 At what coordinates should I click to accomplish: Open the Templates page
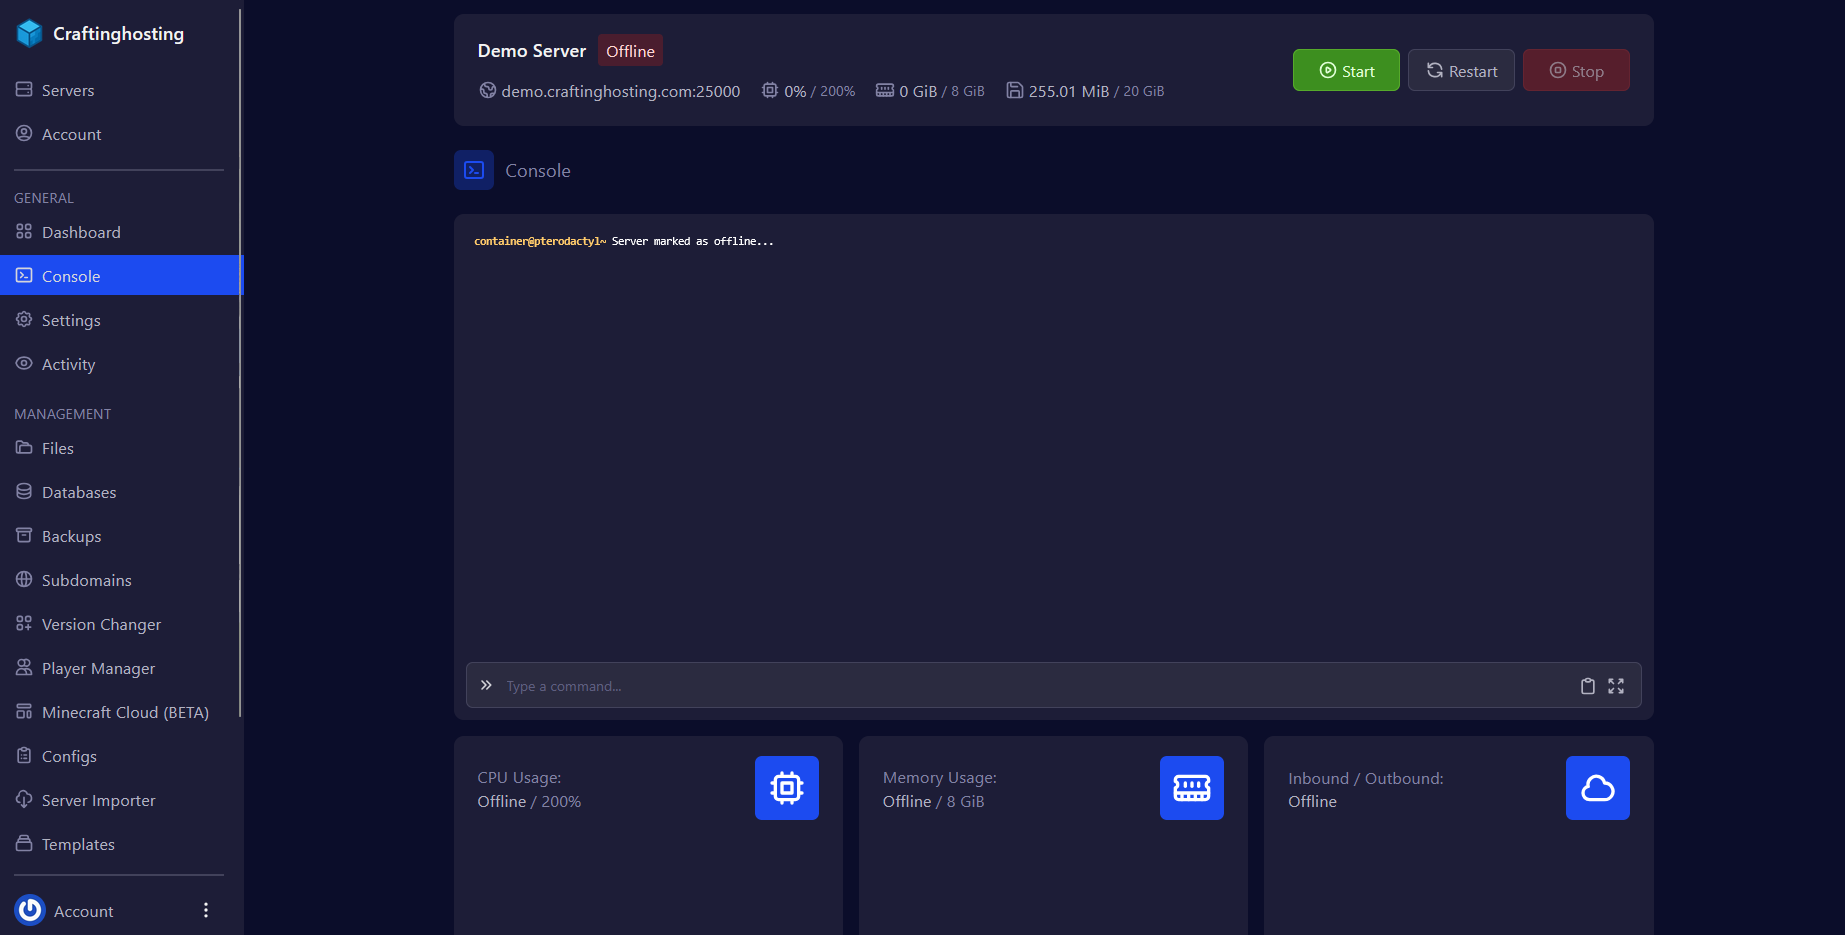coord(120,844)
